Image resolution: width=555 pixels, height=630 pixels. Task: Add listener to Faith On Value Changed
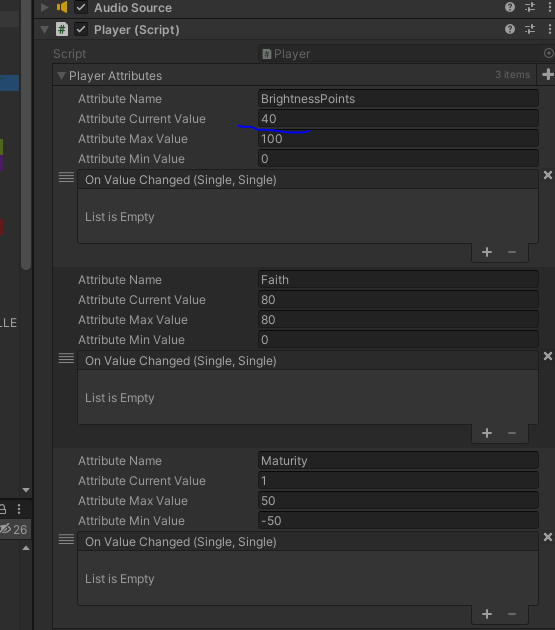click(x=487, y=433)
